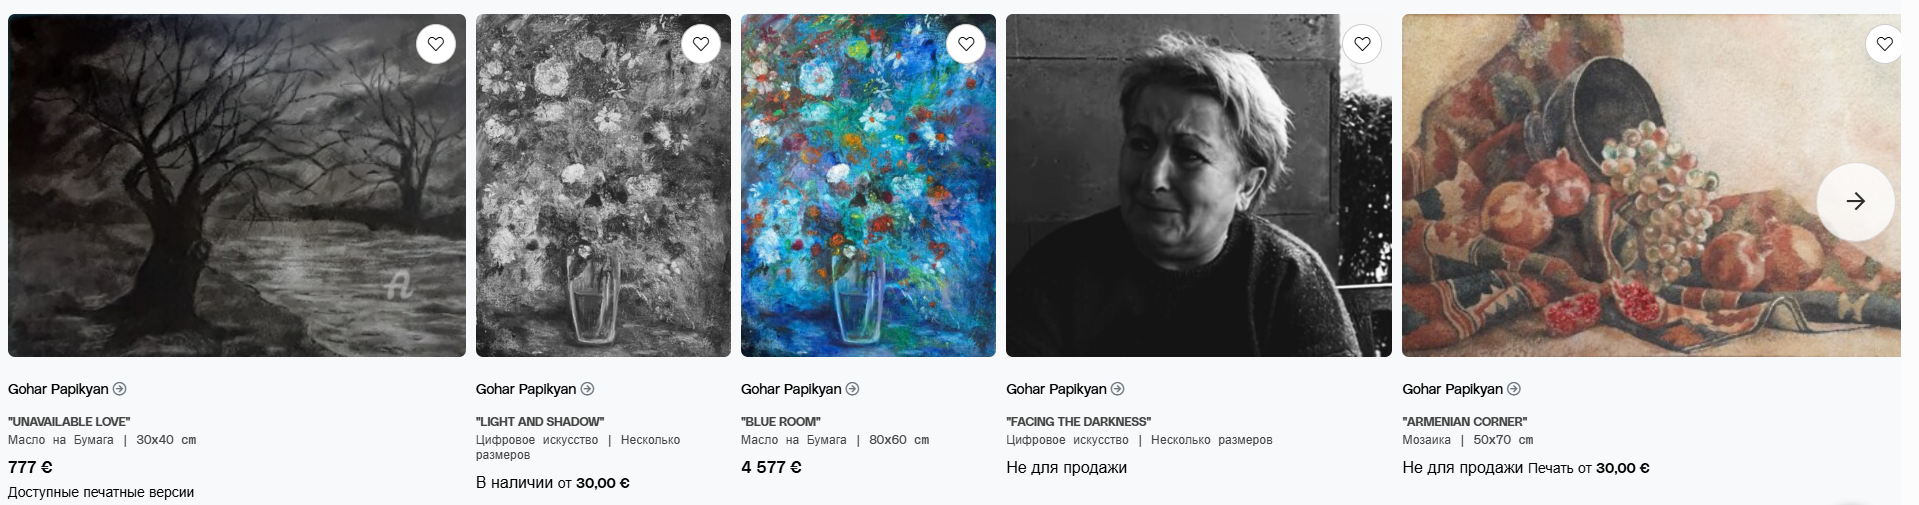Open the "BLUE ROOM" artwork title
Viewport: 1919px width, 505px height.
[781, 422]
